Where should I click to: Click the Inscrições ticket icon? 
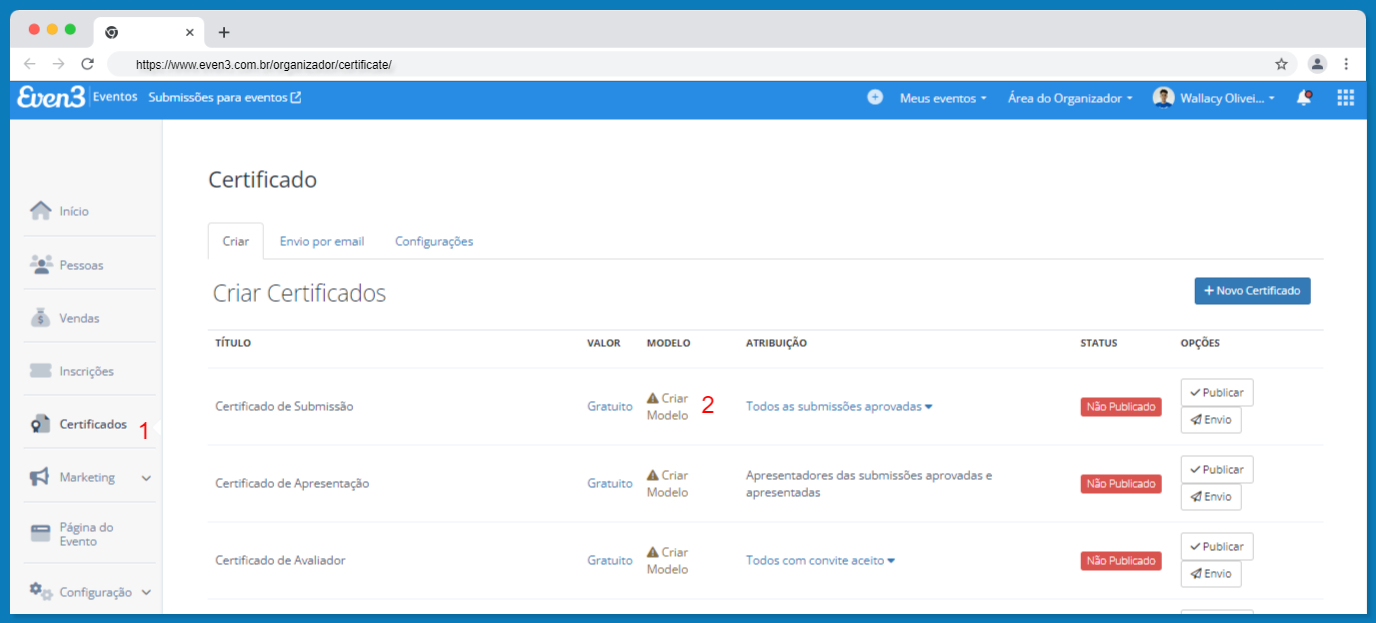41,371
